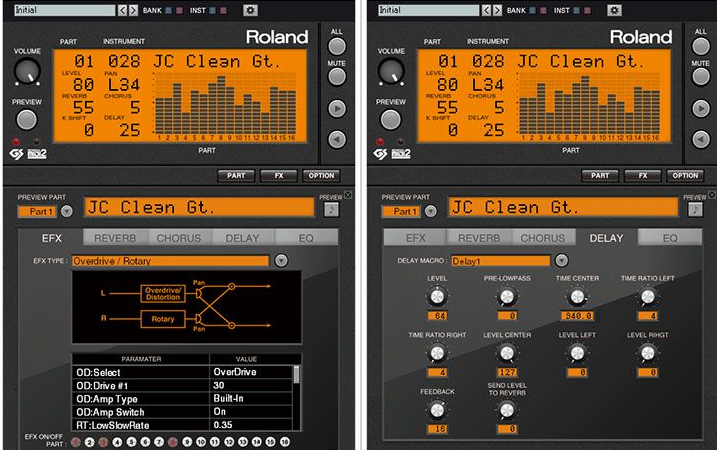
Task: Click the VOLUME knob in the EFX window
Action: click(x=27, y=71)
